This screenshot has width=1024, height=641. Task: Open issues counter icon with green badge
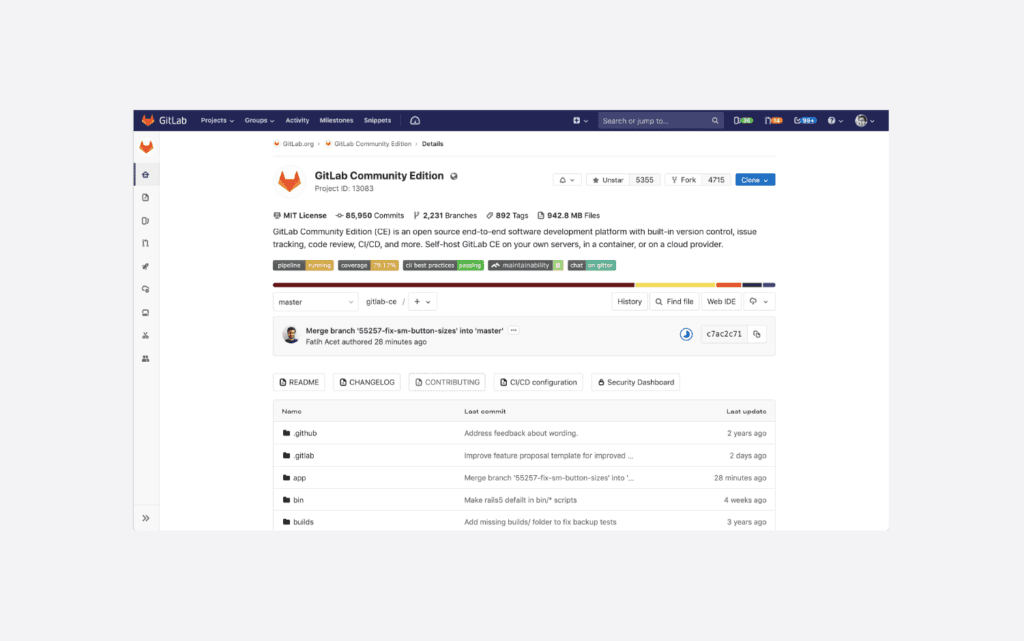click(743, 121)
